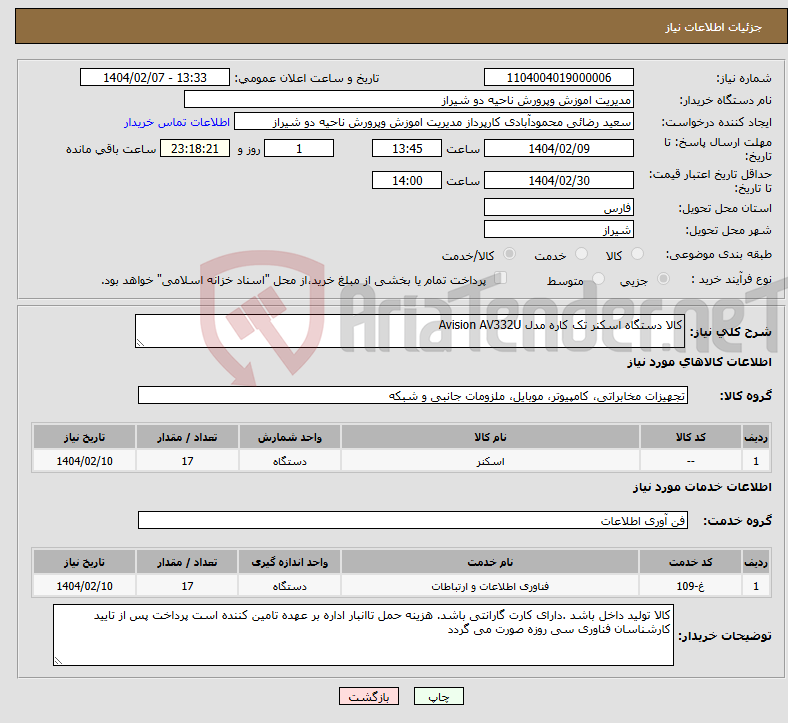
Task: Select the کالا/خدمت radio button
Action: point(509,254)
